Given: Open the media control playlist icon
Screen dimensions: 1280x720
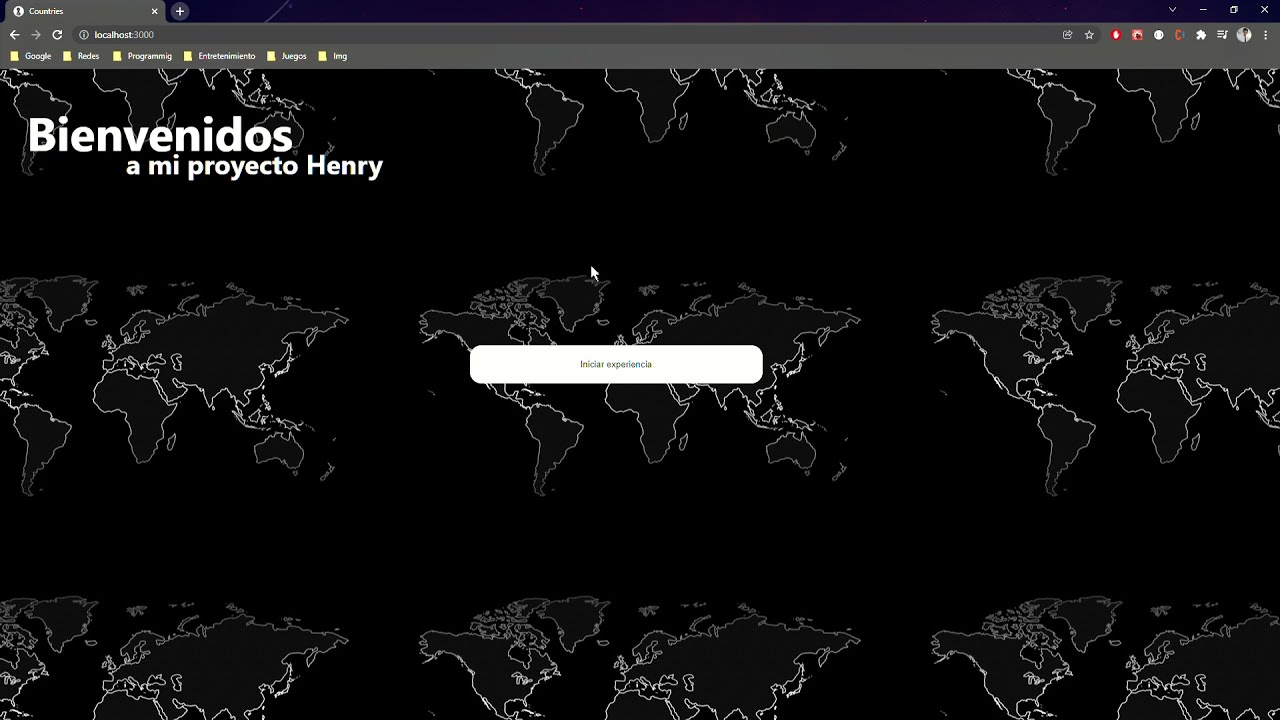Looking at the screenshot, I should click(1222, 35).
